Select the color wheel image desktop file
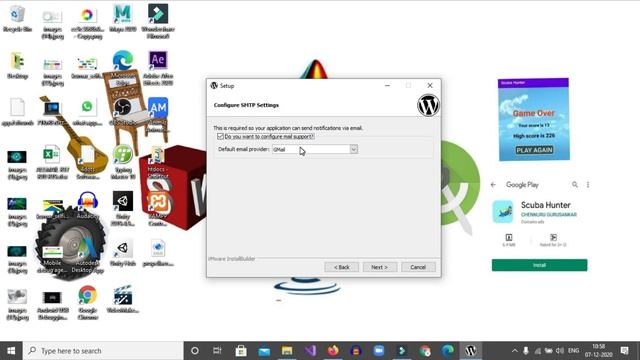This screenshot has width=640, height=360. click(87, 22)
